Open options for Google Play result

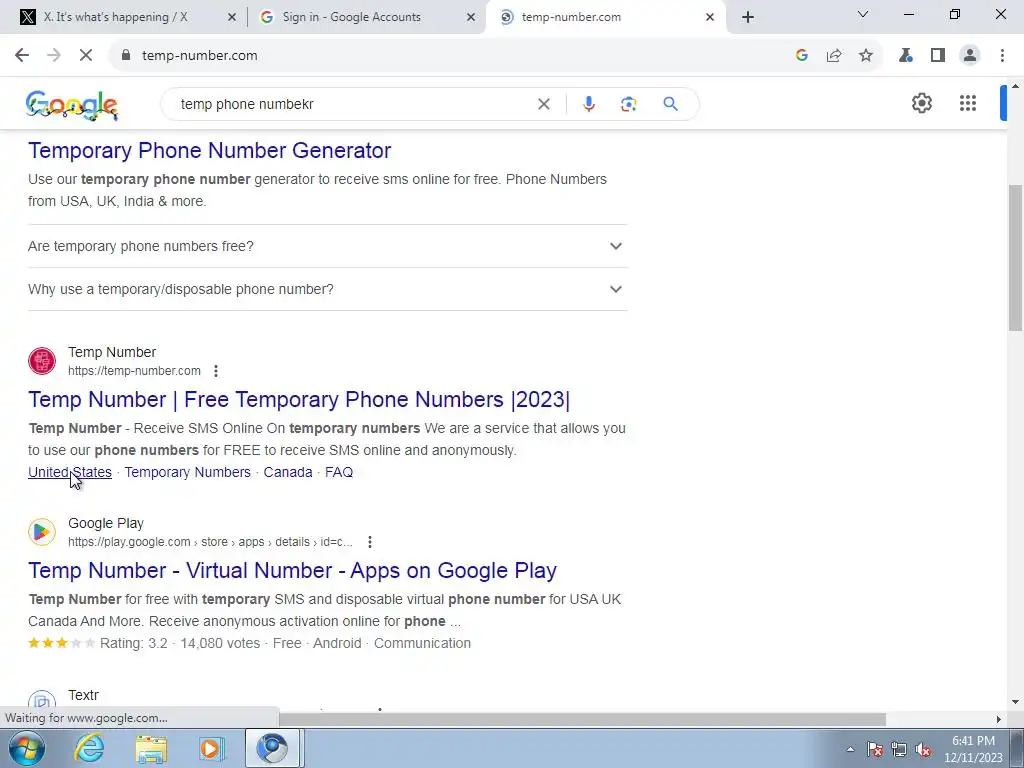click(x=370, y=542)
